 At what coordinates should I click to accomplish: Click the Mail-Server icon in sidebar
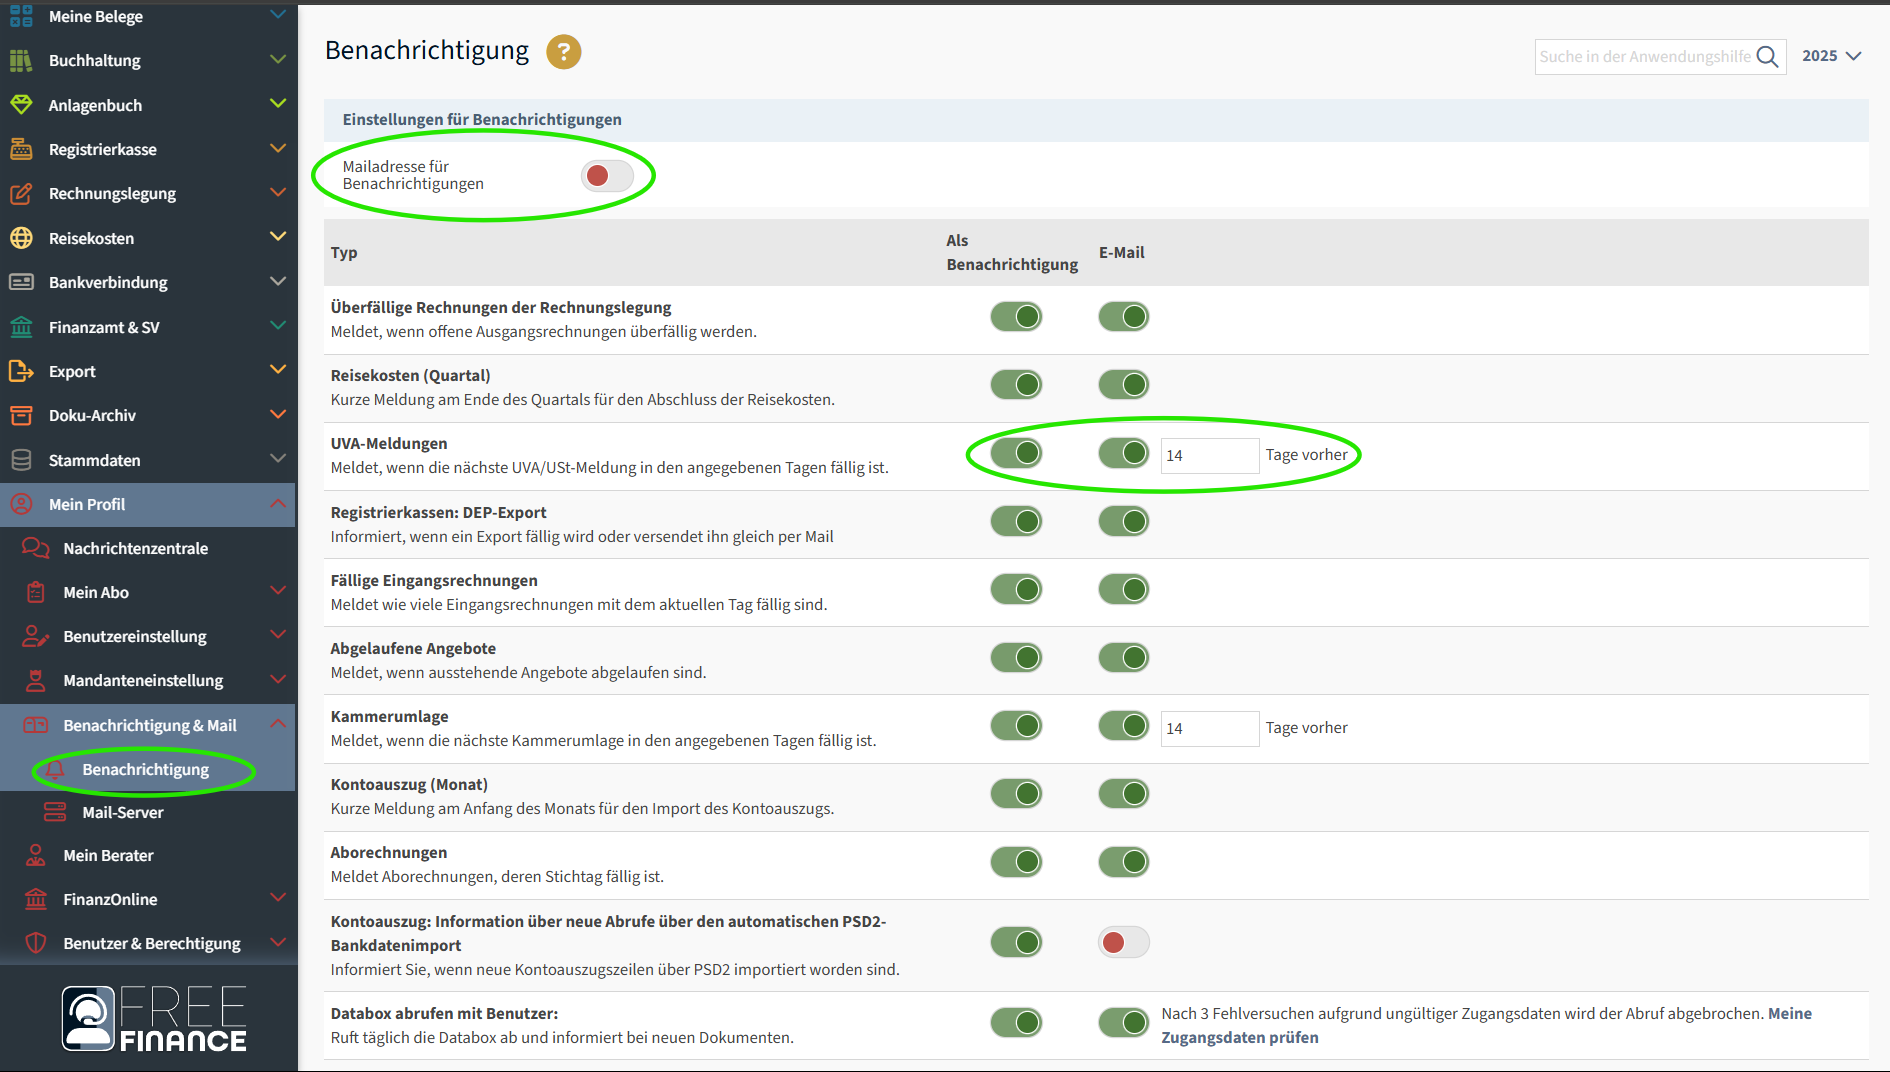55,812
